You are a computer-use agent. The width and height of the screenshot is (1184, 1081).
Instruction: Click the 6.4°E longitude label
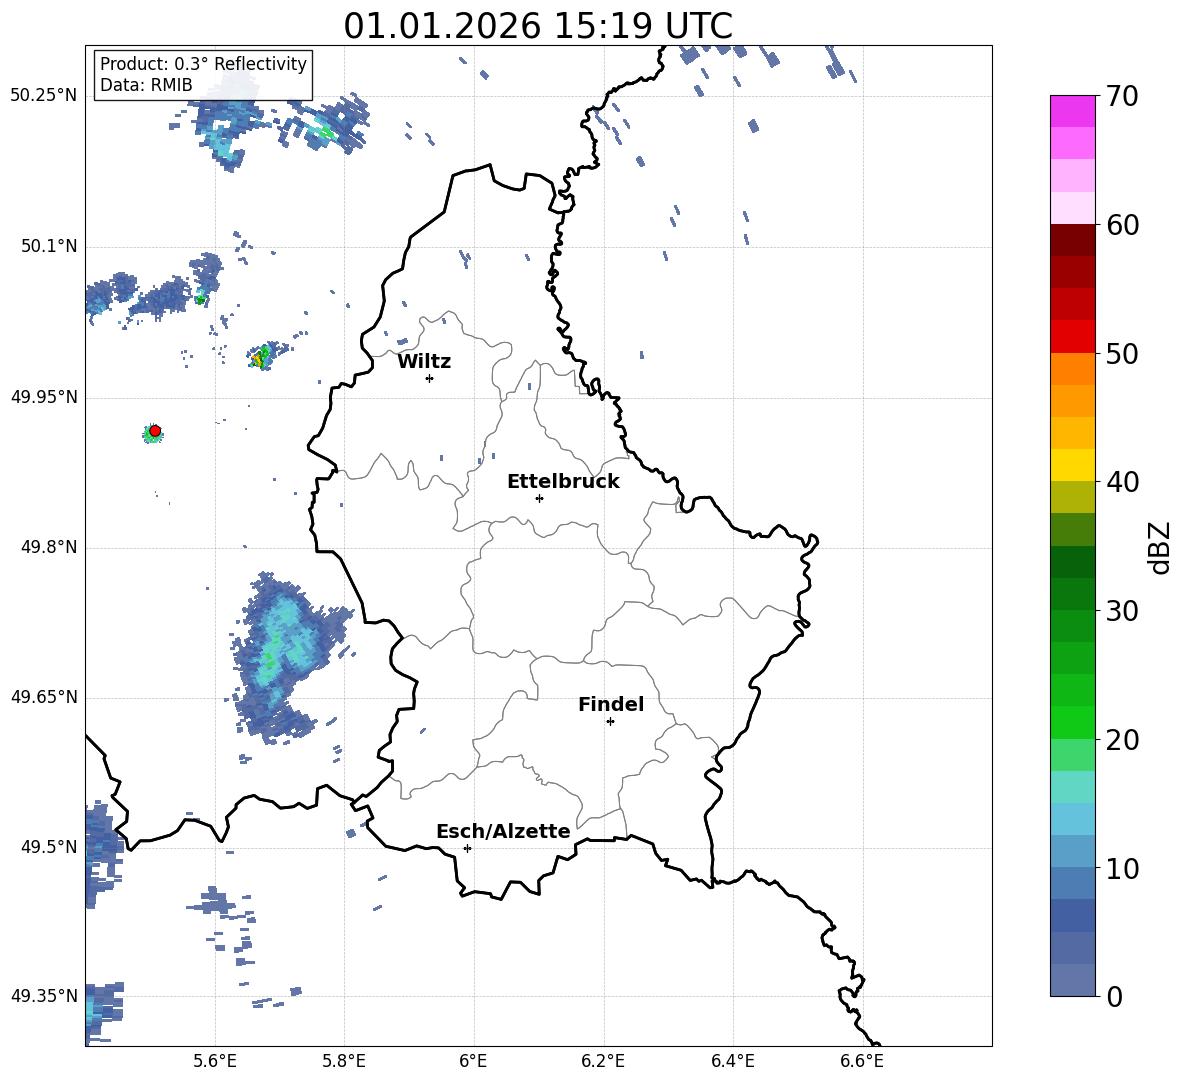pyautogui.click(x=732, y=1061)
